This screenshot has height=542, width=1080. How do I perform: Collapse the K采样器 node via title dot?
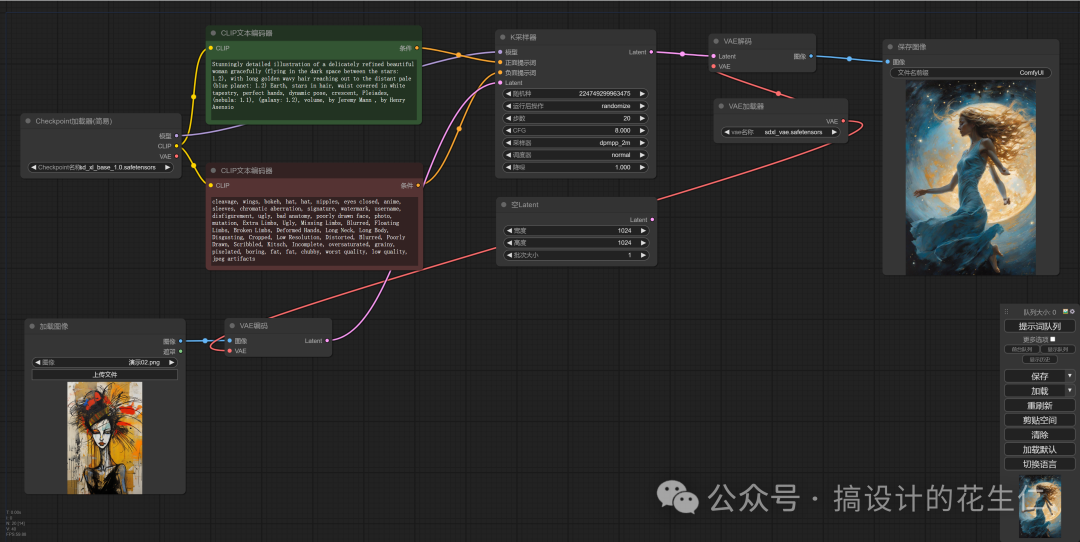point(503,37)
